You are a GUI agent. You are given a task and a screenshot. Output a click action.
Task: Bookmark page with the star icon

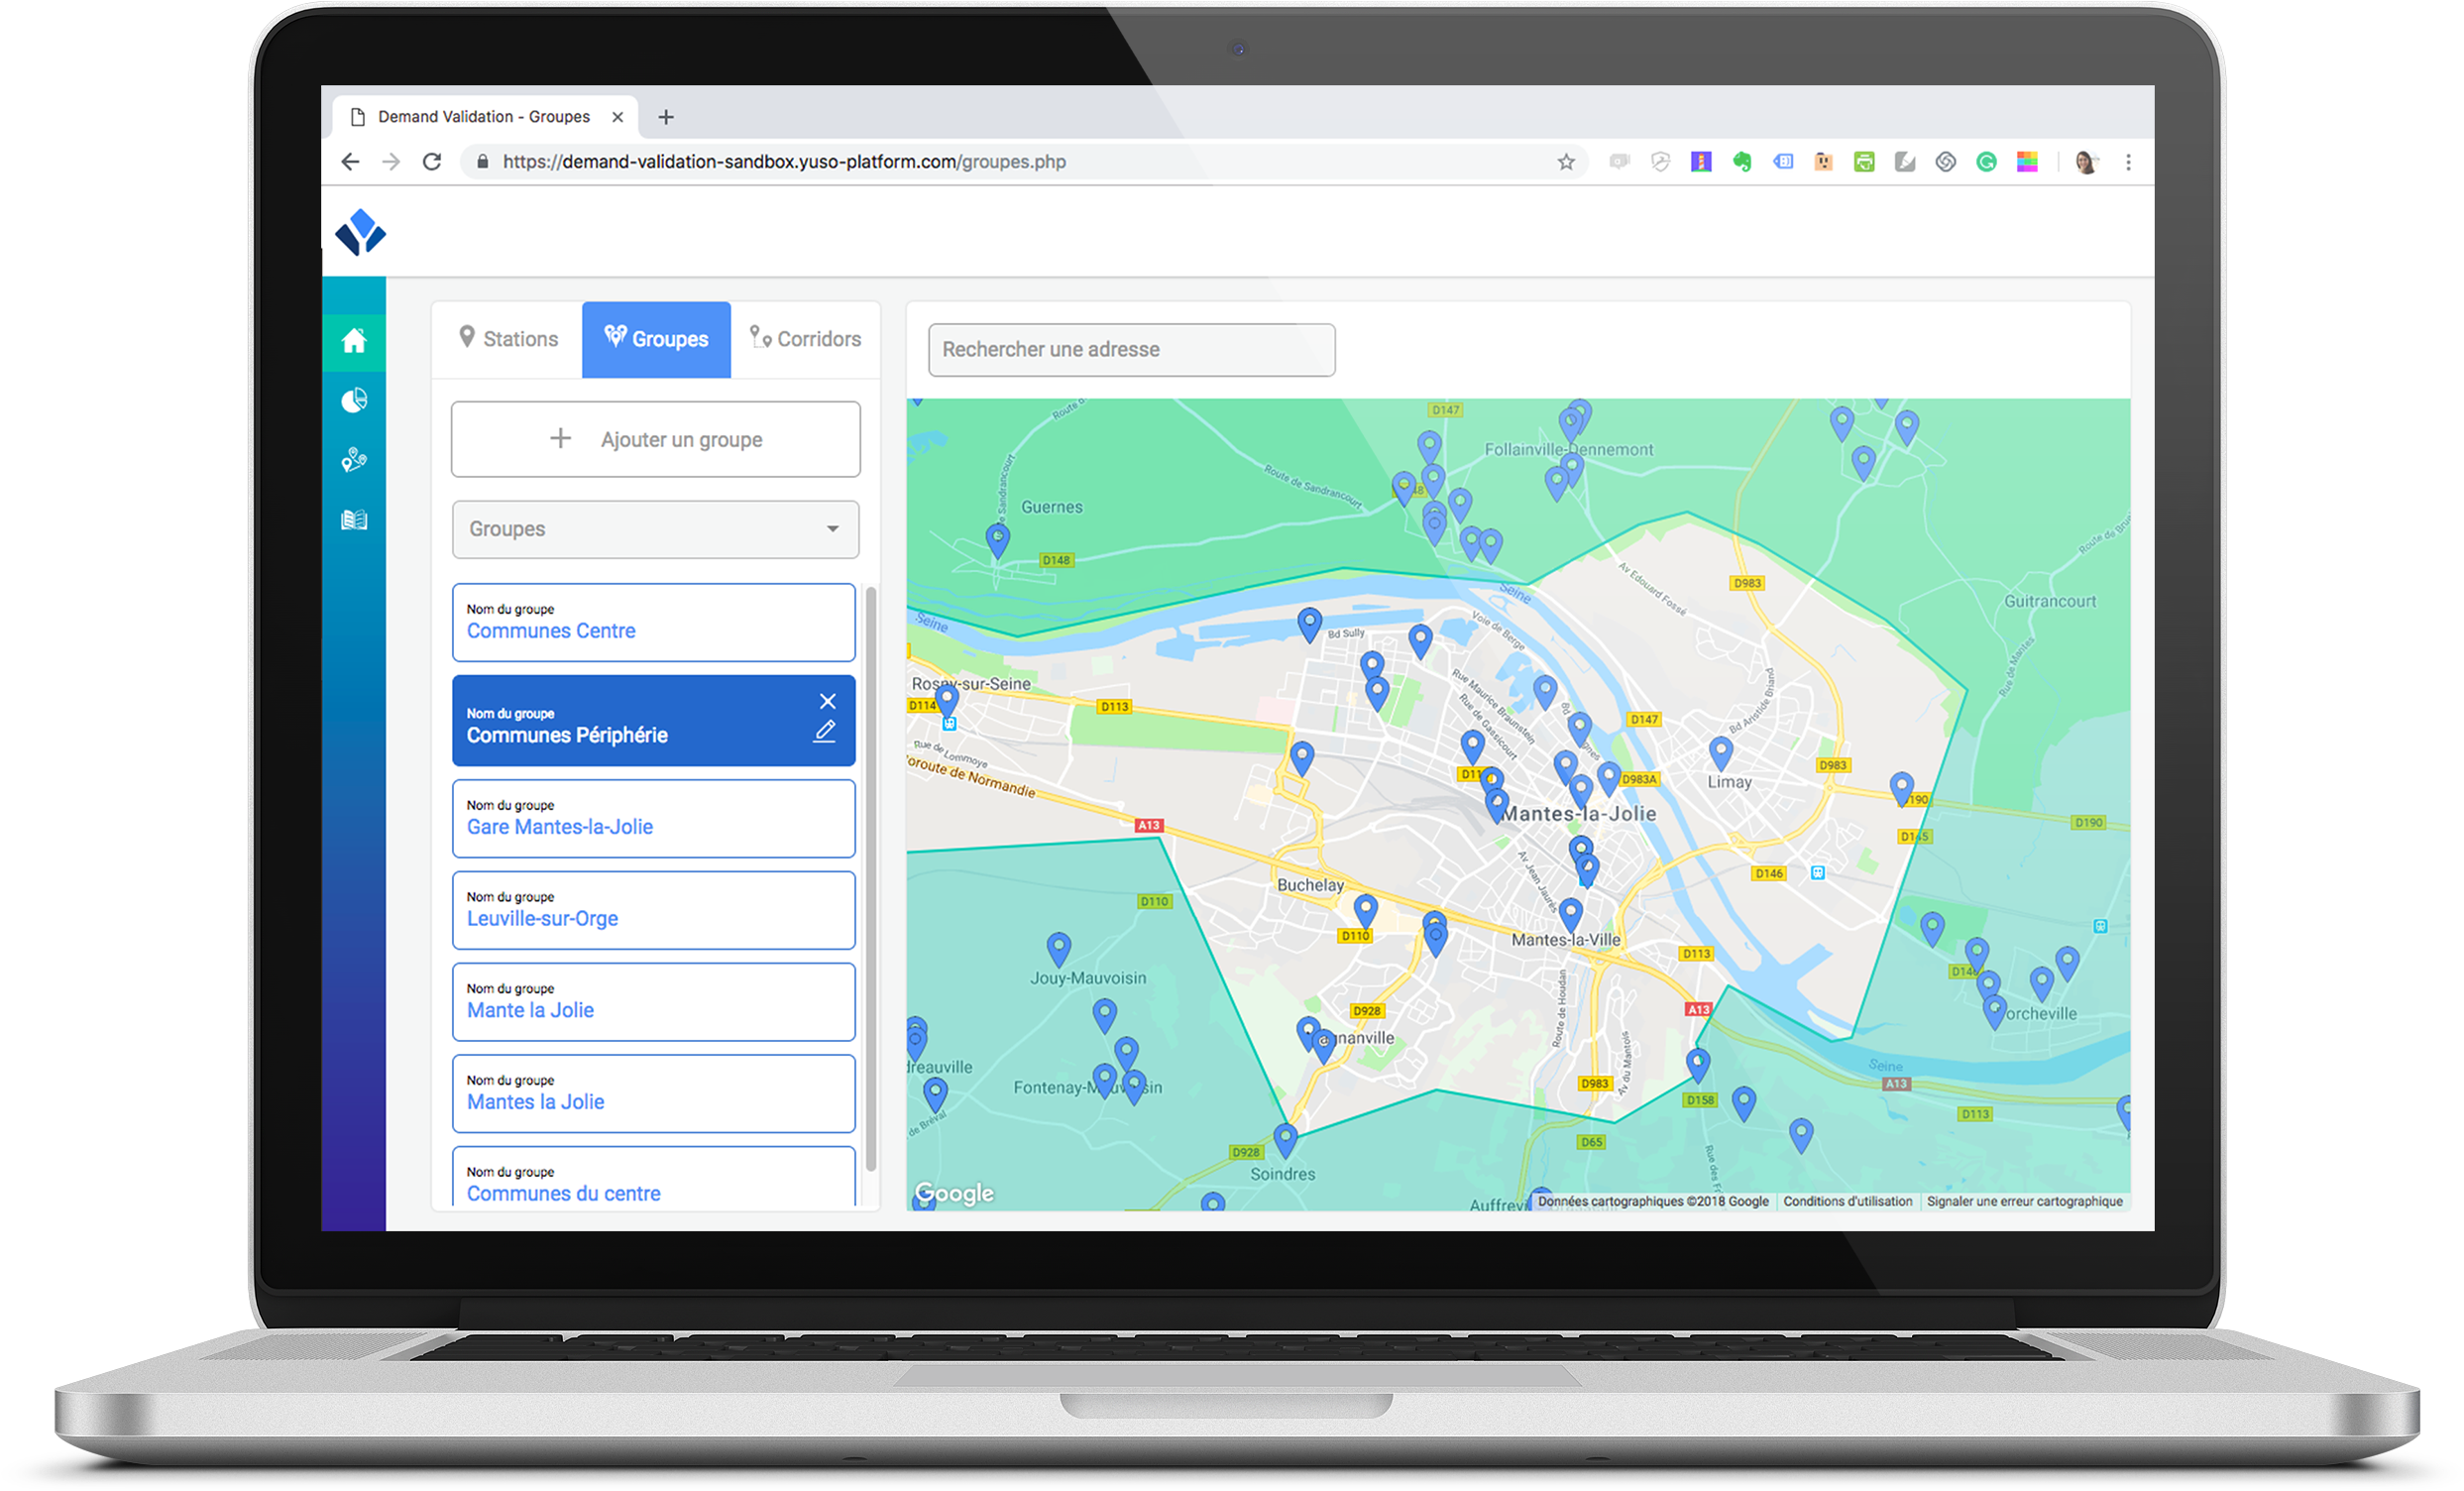(1566, 162)
